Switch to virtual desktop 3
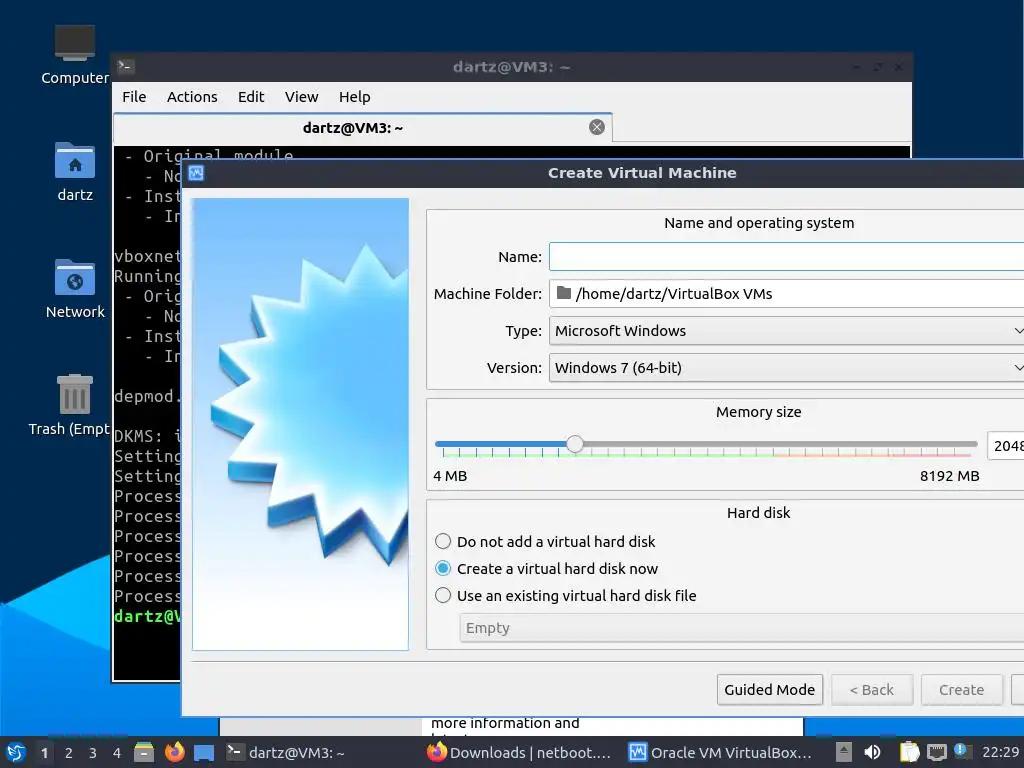Viewport: 1024px width, 768px height. (x=93, y=753)
